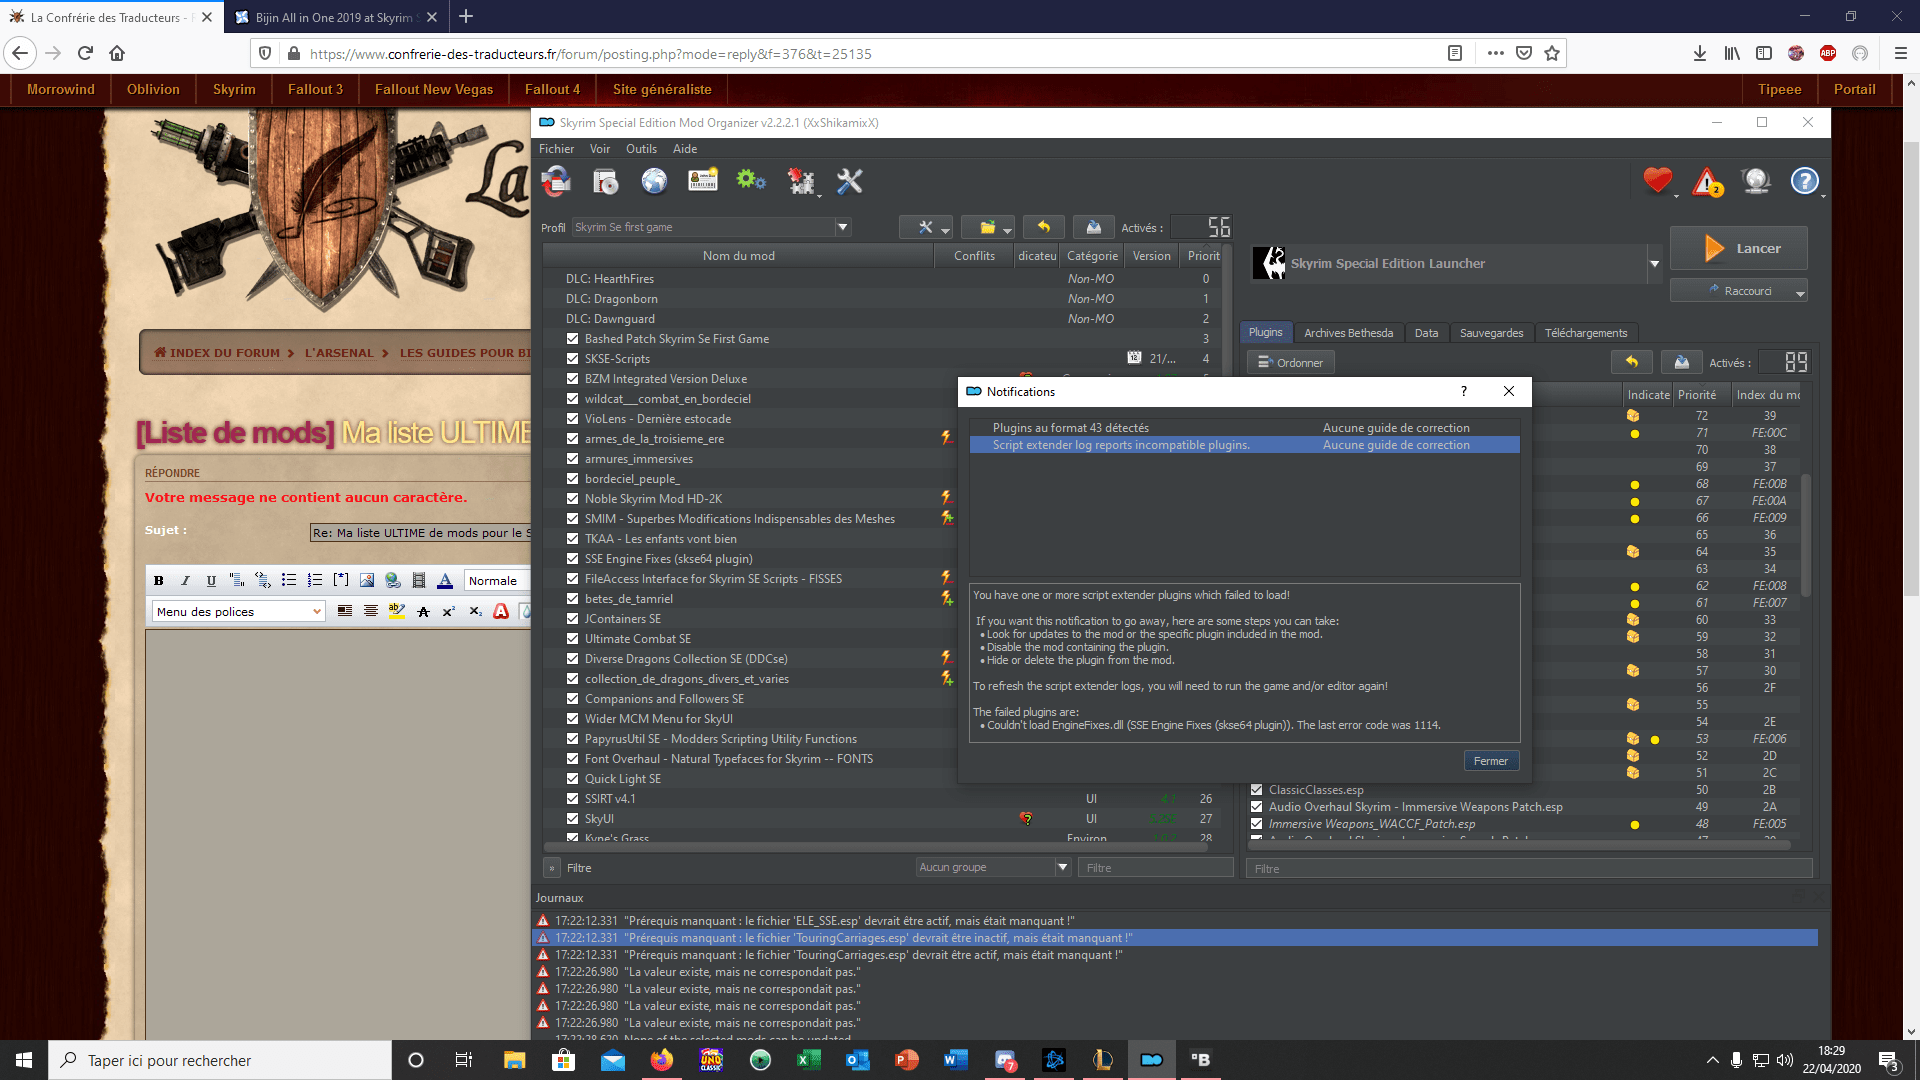The width and height of the screenshot is (1920, 1080).
Task: Expand the Profil dropdown
Action: (x=842, y=227)
